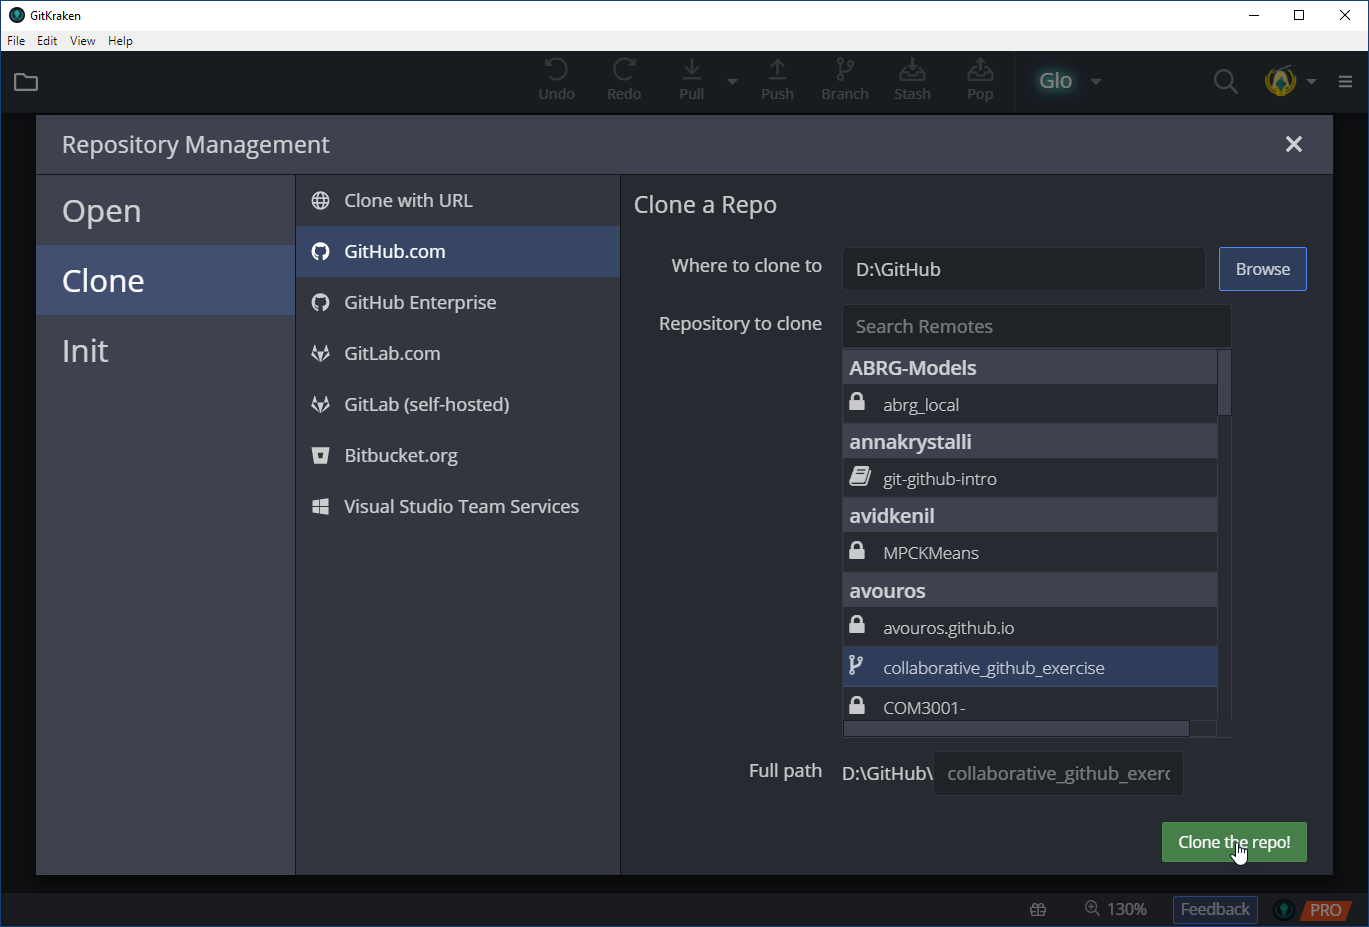Select the avouros.github.io repository
Screen dimensions: 1369x927
[x=1030, y=627]
